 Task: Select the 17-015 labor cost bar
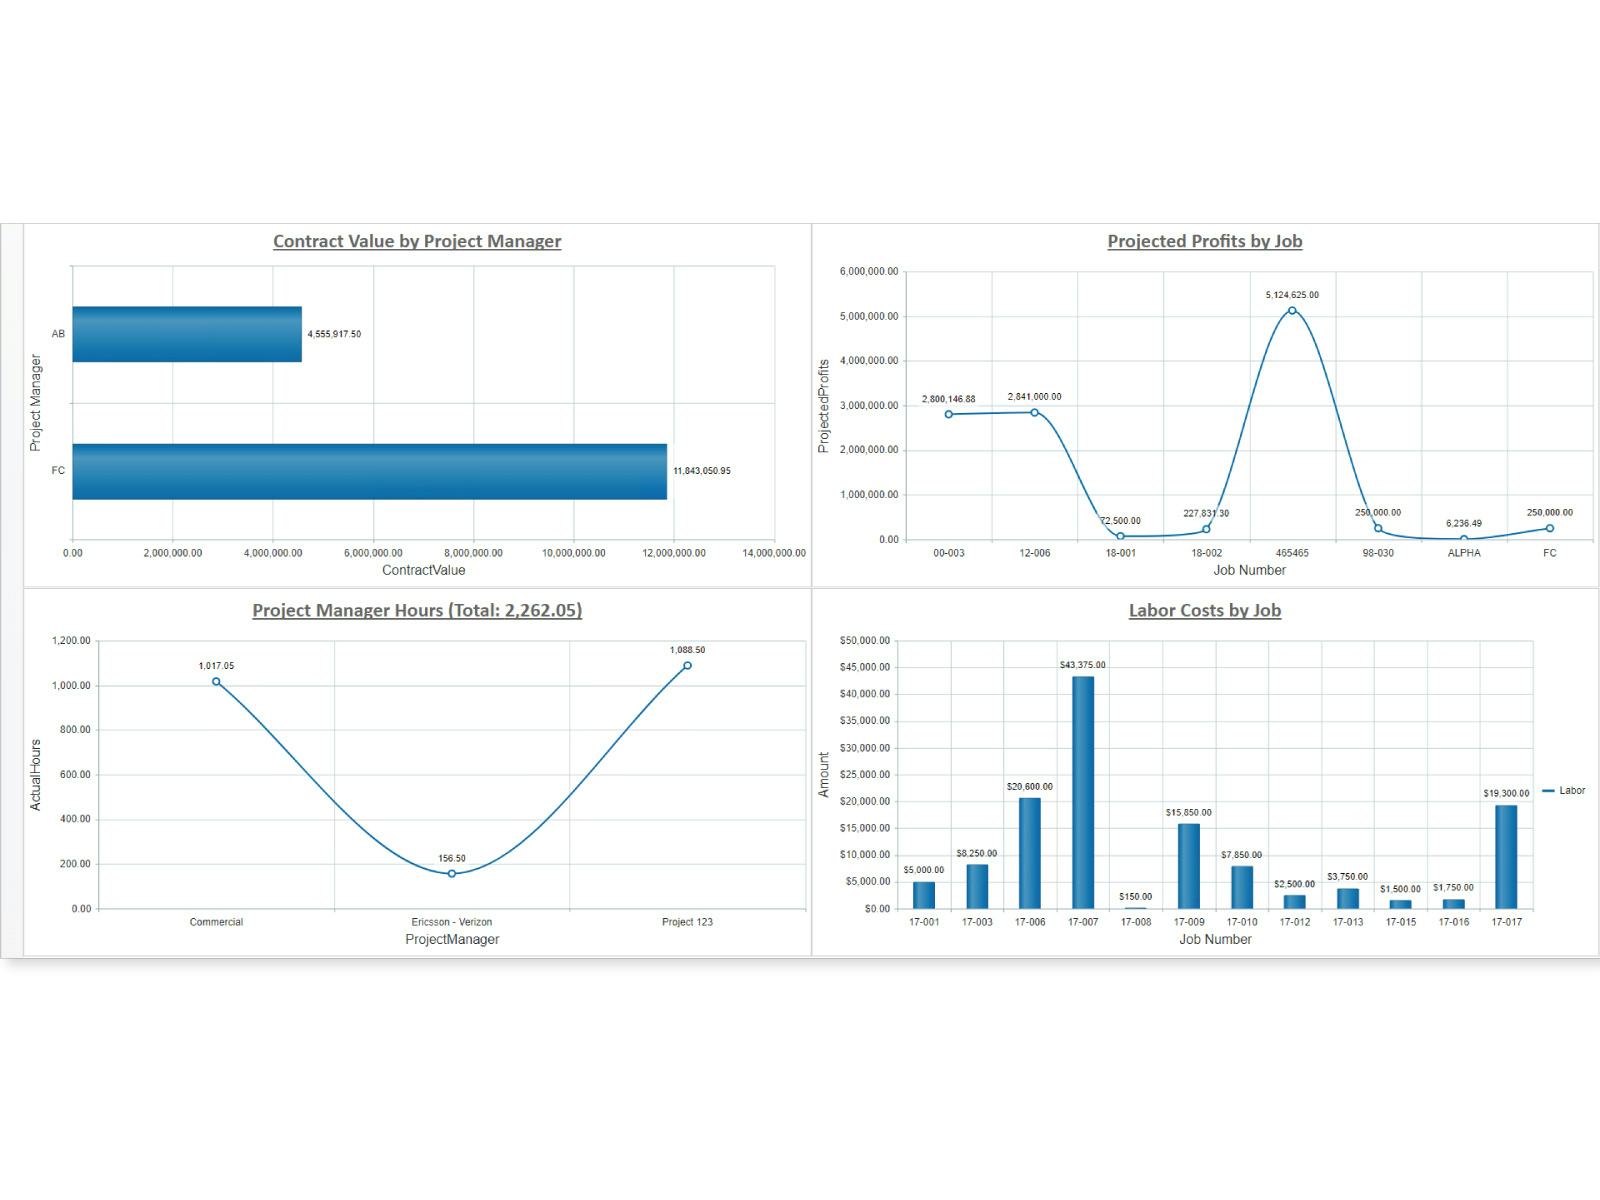coord(1401,905)
